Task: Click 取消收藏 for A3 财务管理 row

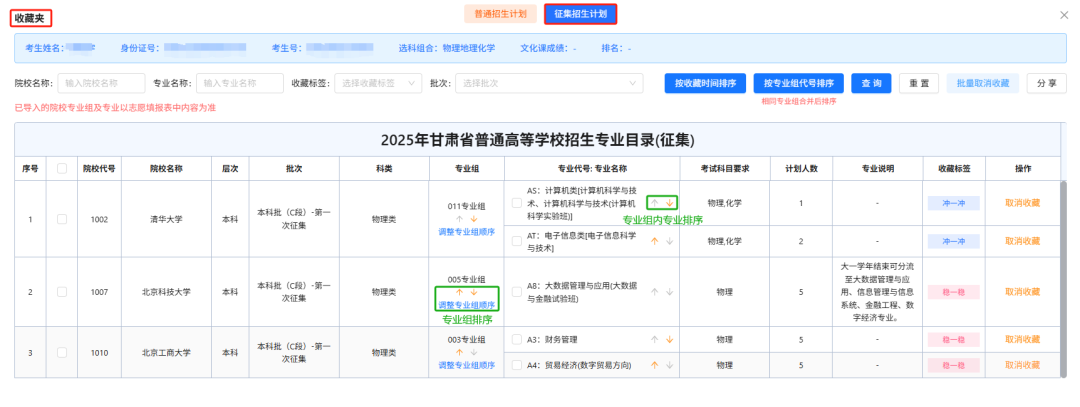Action: pos(1022,340)
